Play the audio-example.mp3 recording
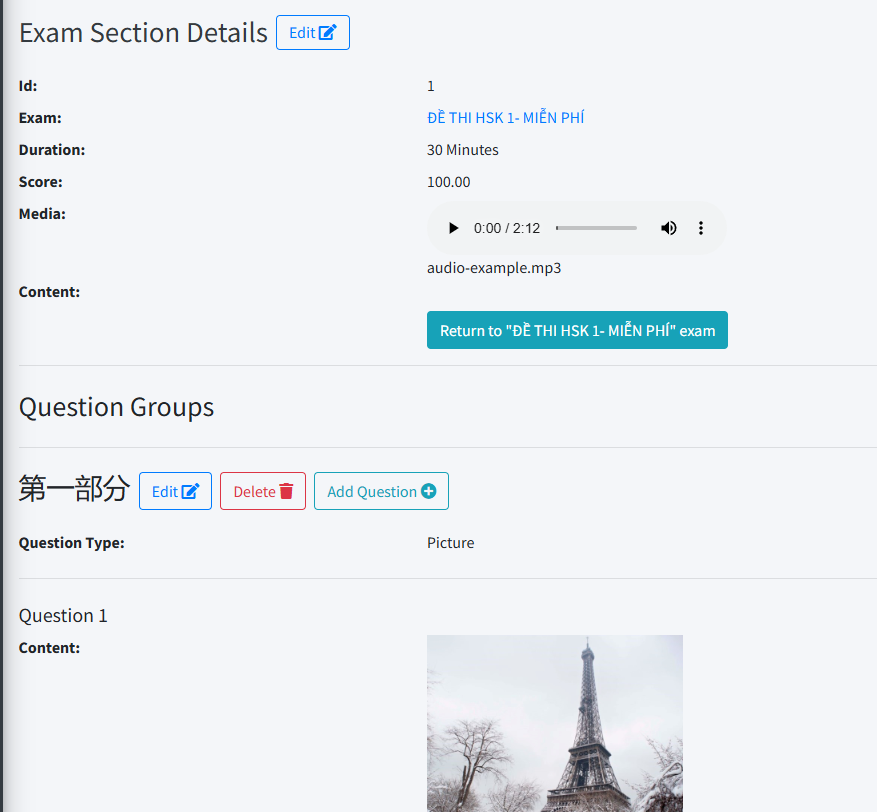877x812 pixels. pos(453,228)
